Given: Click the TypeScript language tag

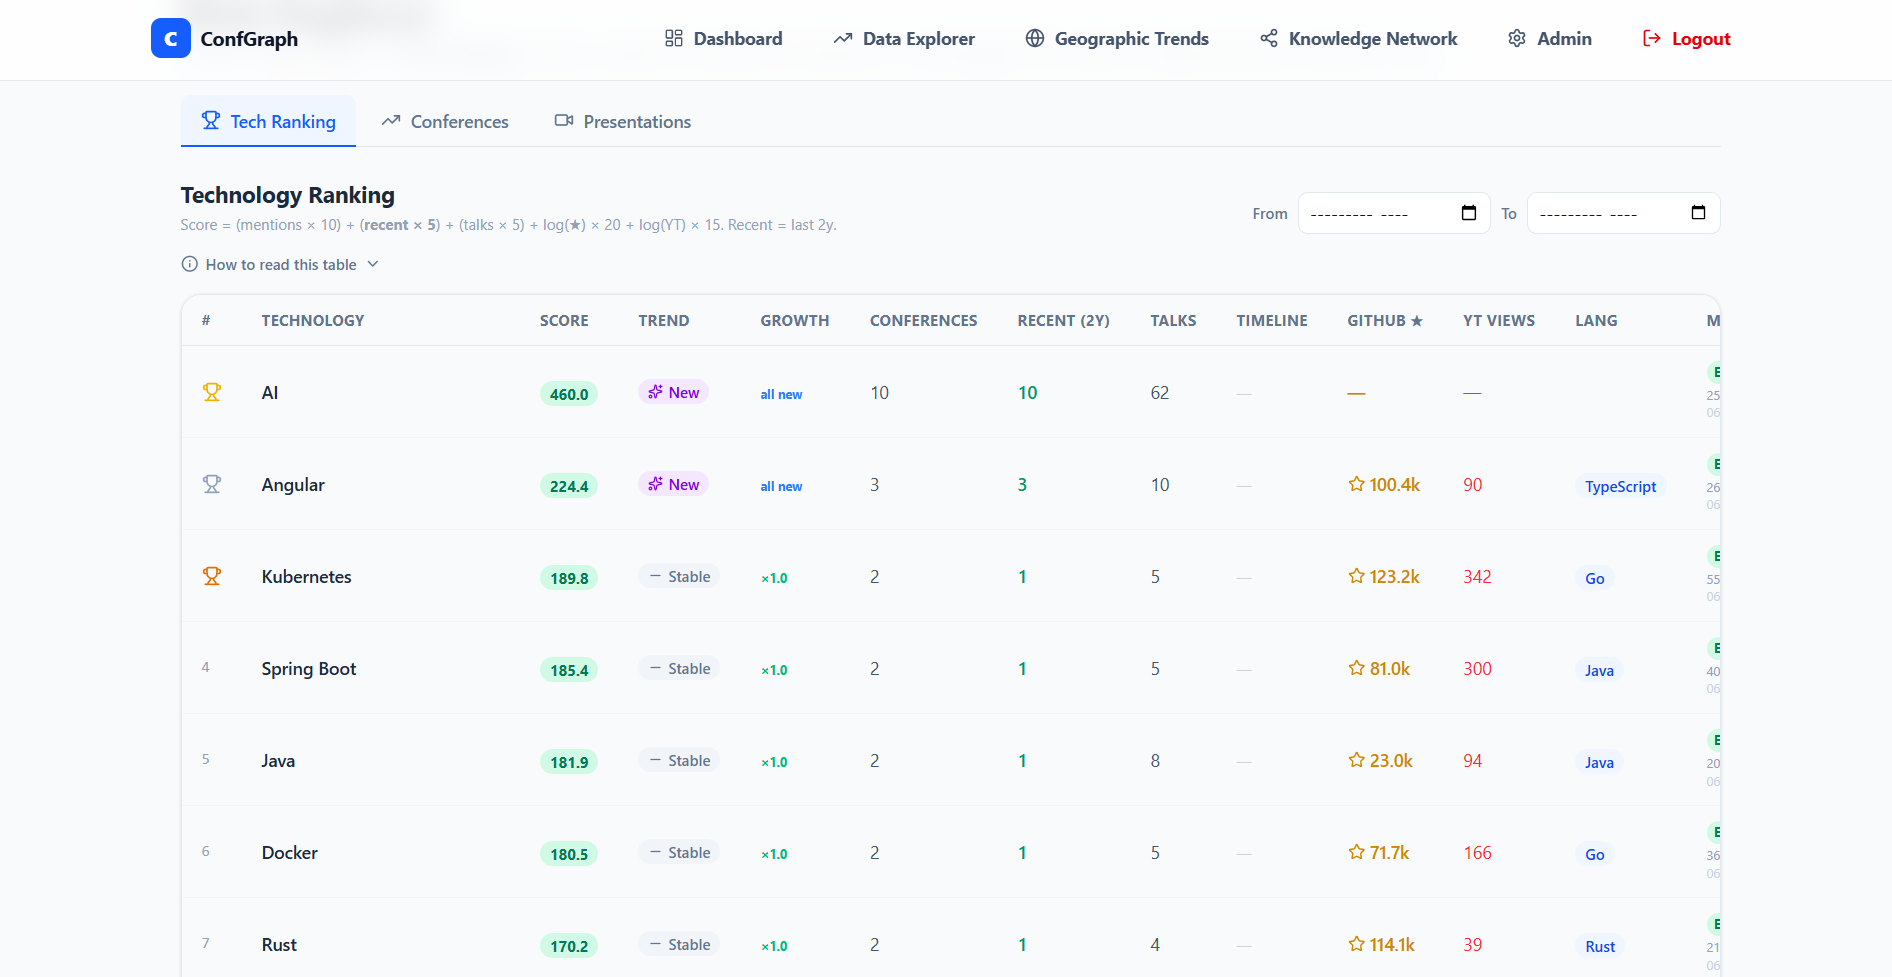Looking at the screenshot, I should [x=1620, y=486].
